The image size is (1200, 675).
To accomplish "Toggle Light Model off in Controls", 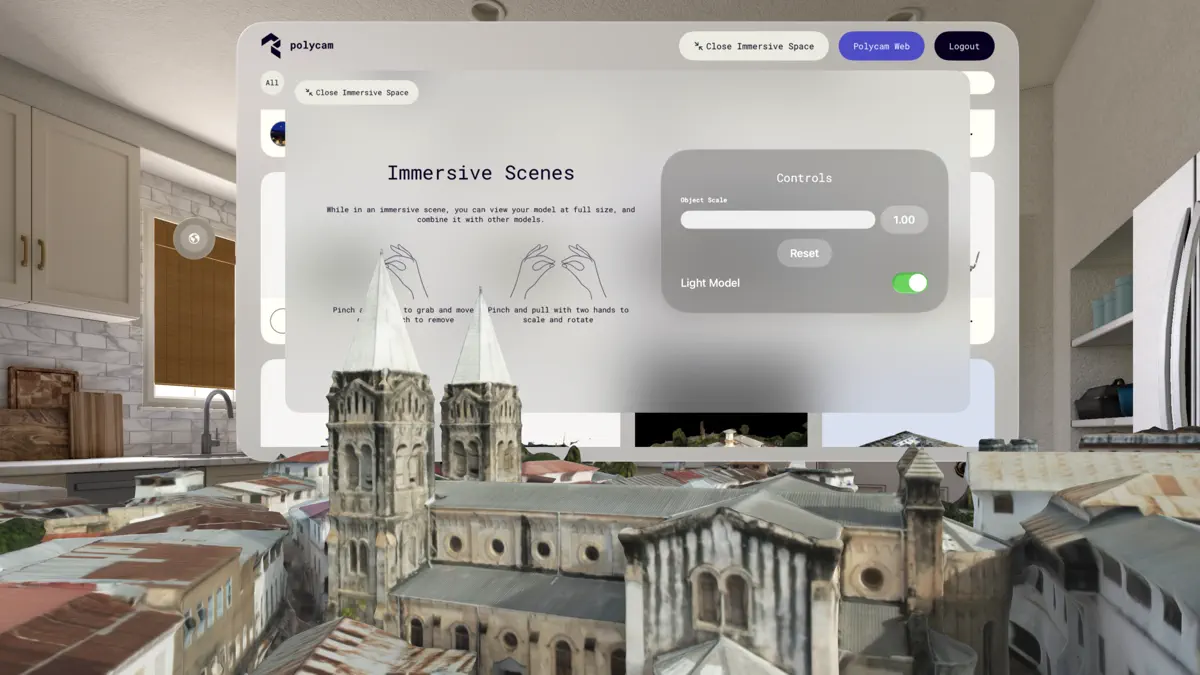I will 908,283.
